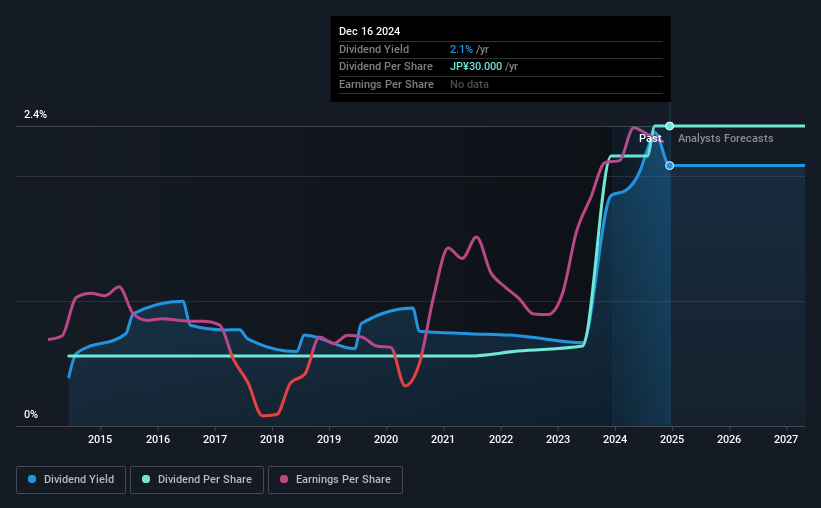The width and height of the screenshot is (821, 508).
Task: Click the 2015 x-axis label
Action: click(x=100, y=439)
